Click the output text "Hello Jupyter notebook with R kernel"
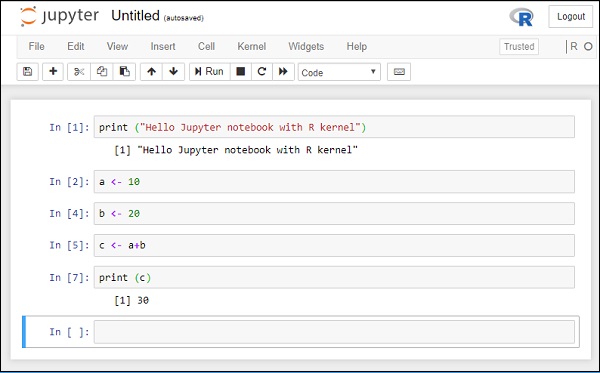 248,150
